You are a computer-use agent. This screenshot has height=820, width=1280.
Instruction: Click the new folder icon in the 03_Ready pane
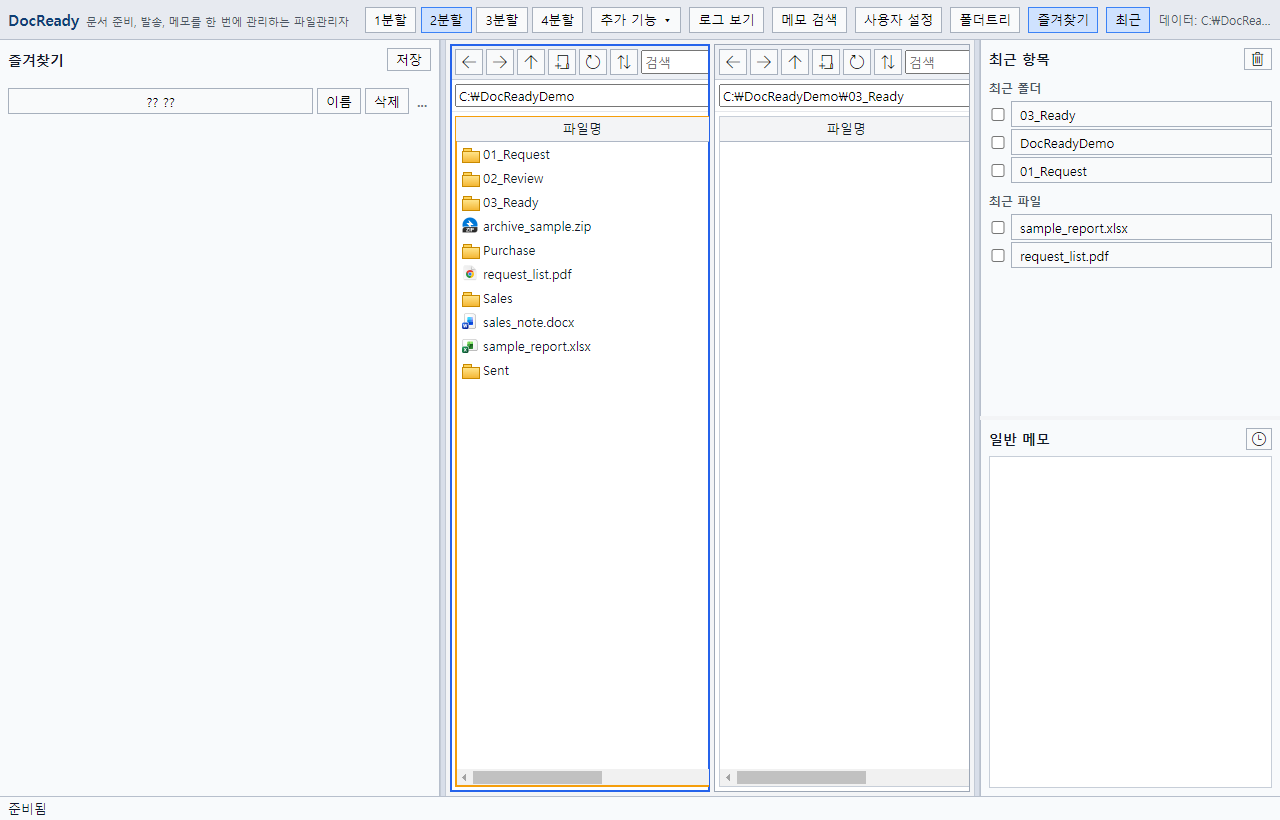(x=826, y=62)
